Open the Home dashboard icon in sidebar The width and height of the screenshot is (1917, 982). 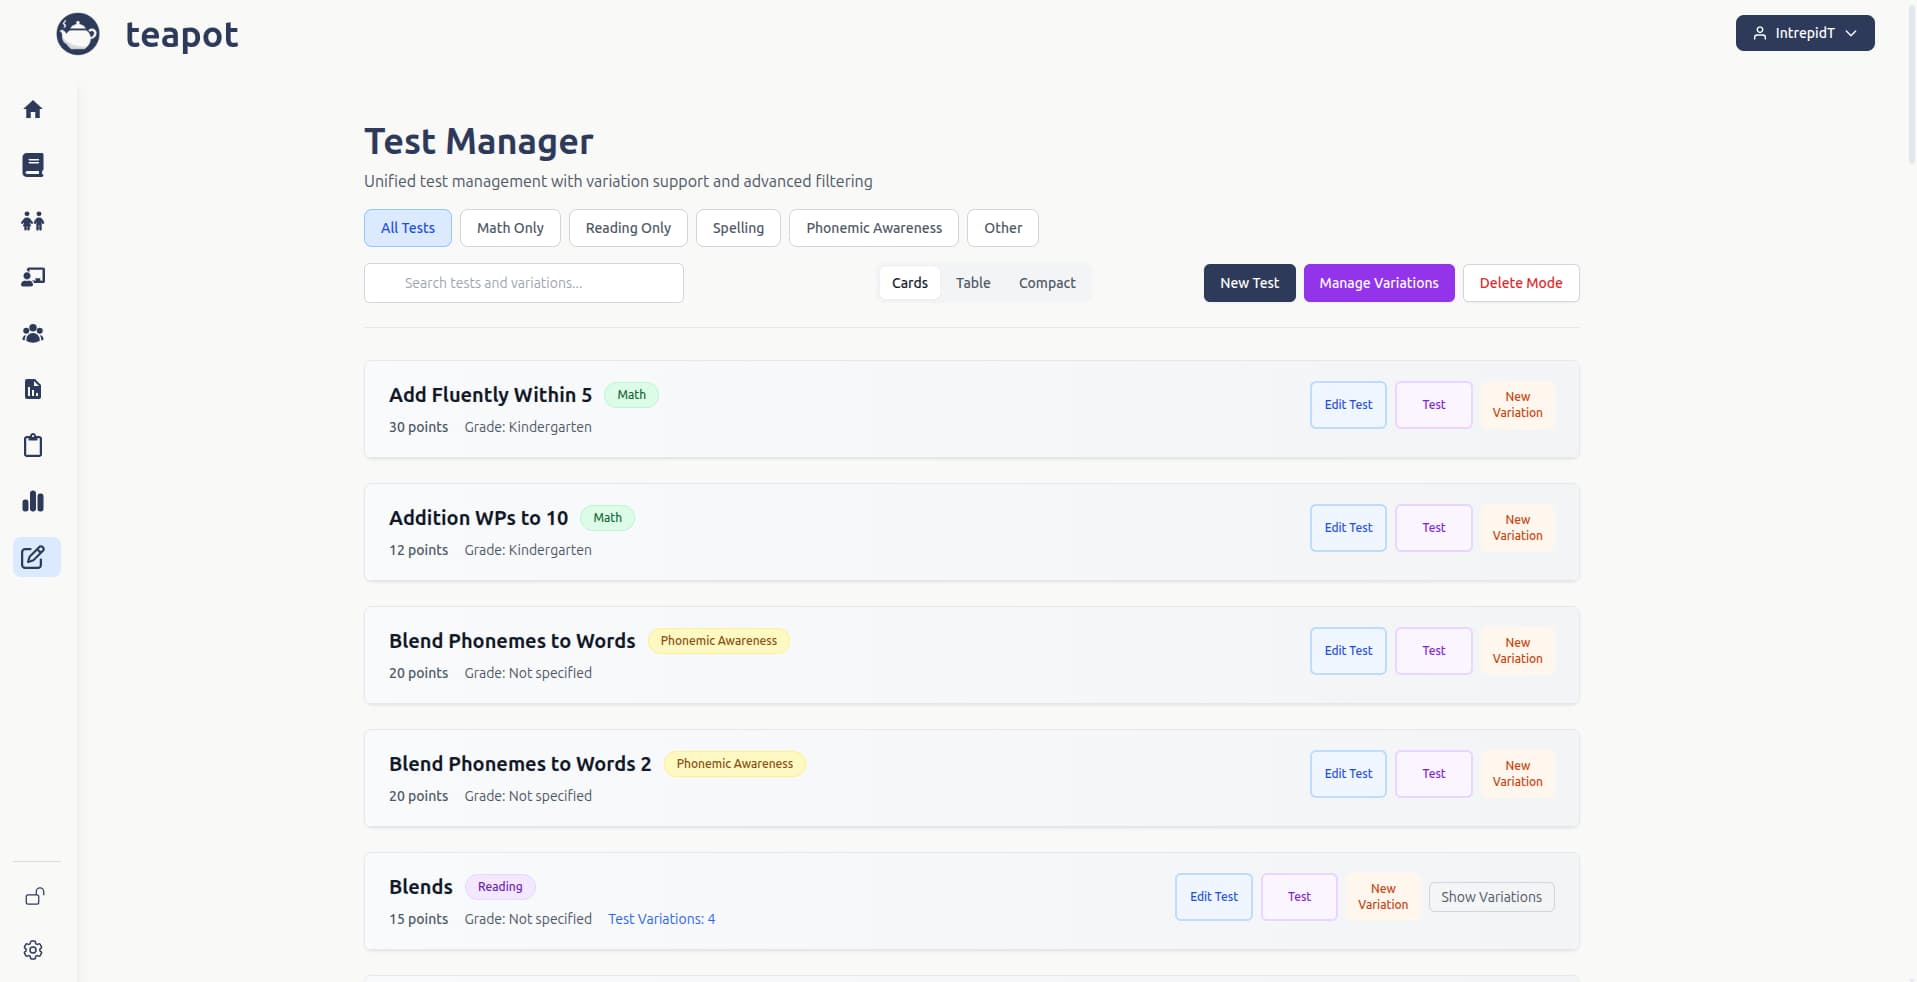33,109
